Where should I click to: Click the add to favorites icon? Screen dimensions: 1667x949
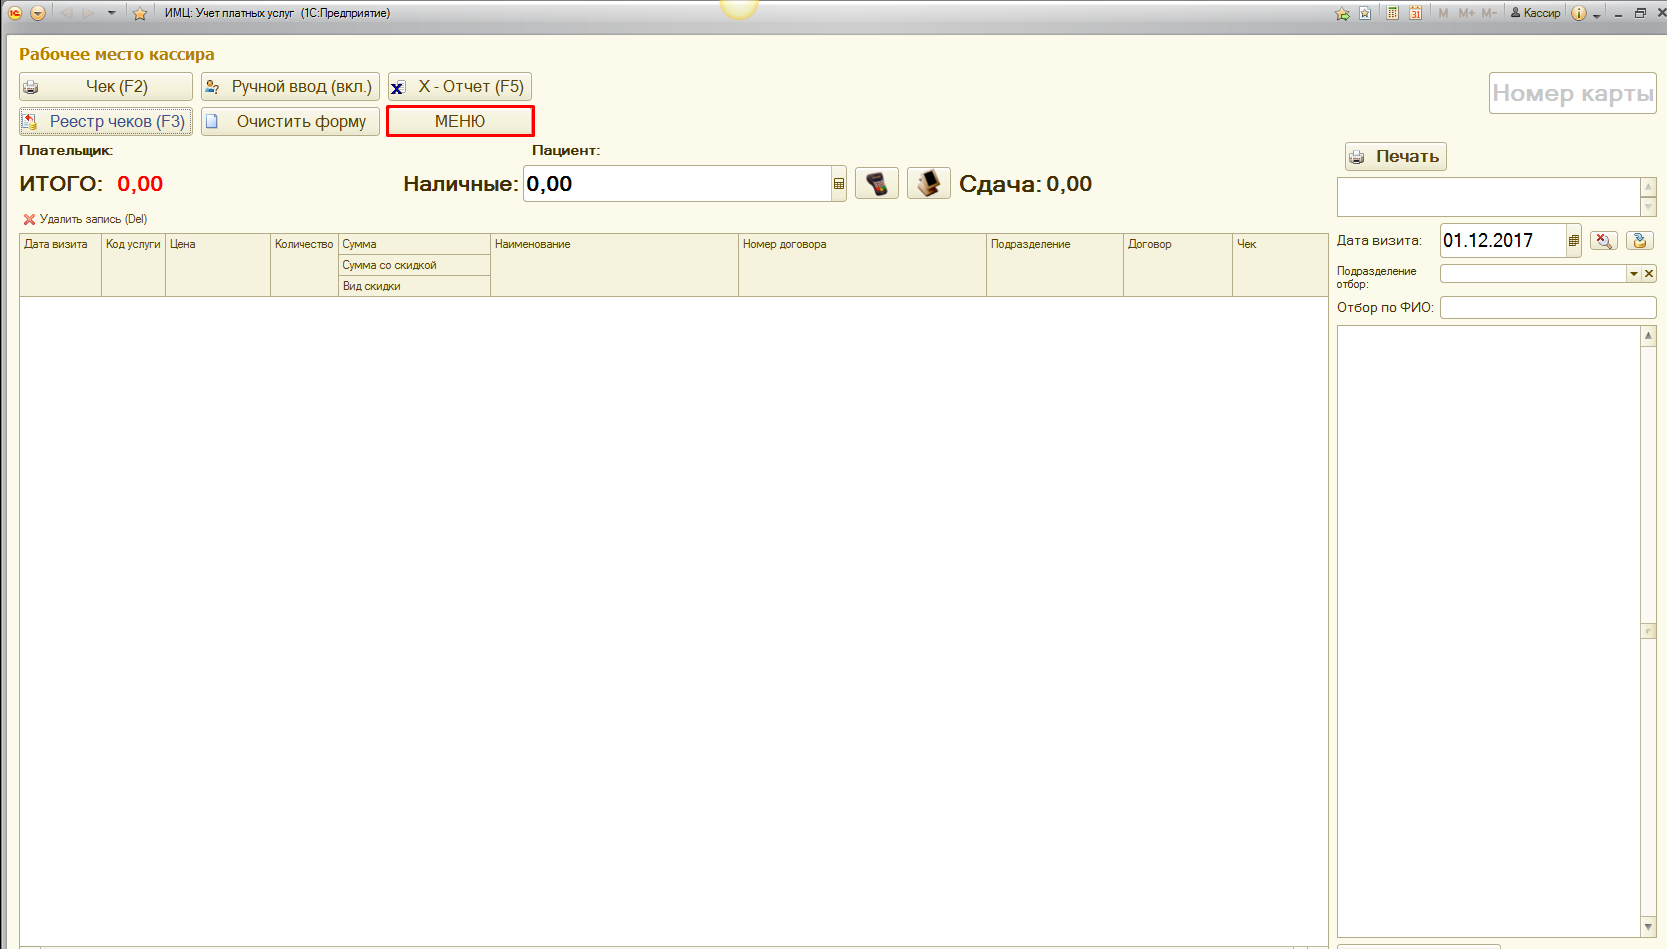[1342, 13]
